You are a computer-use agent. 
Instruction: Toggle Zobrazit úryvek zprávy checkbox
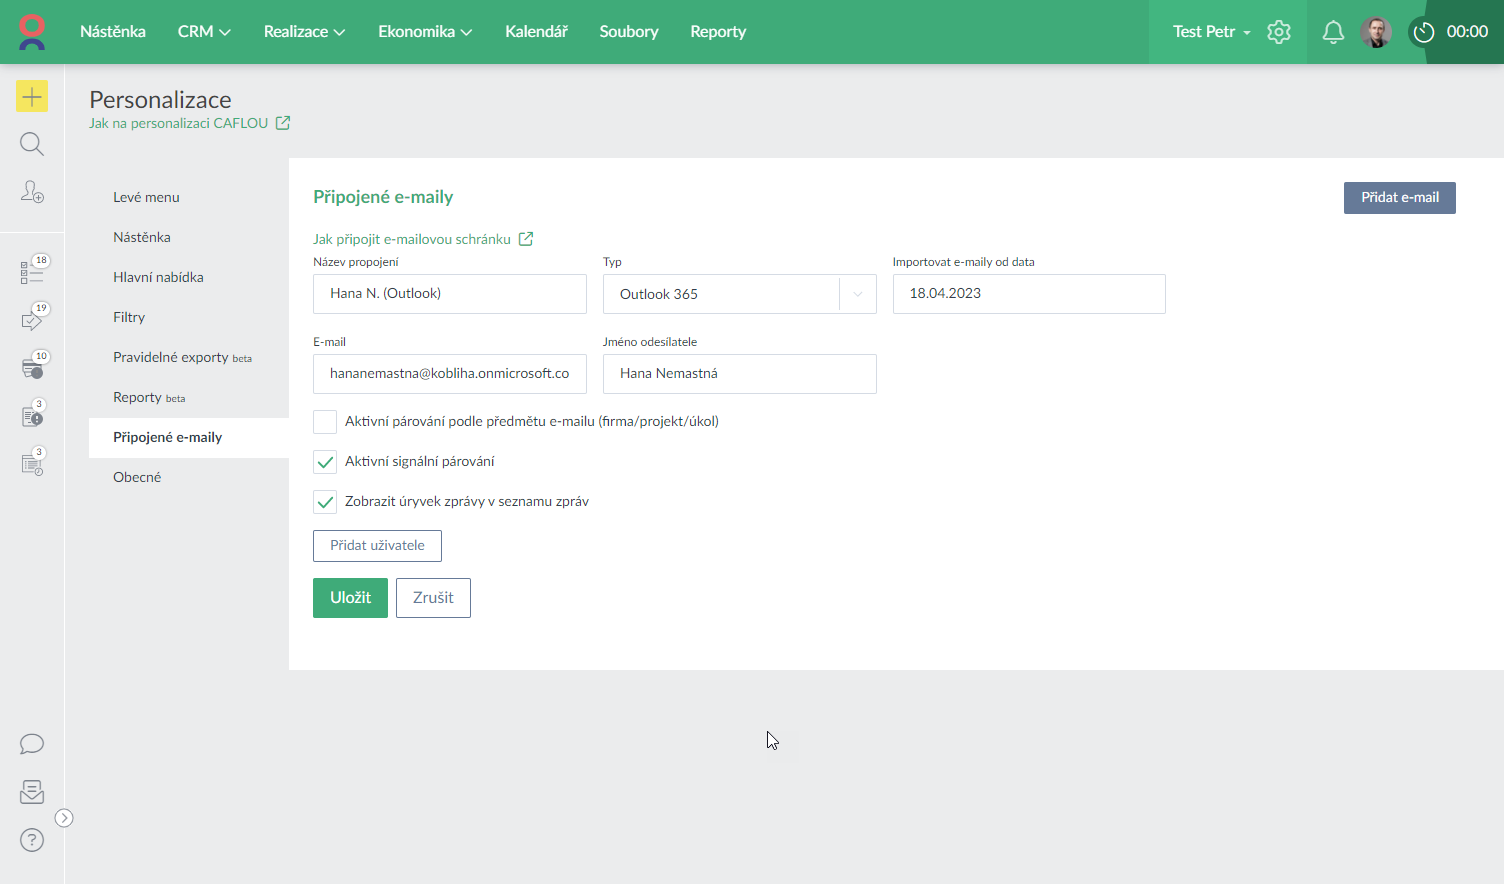point(325,502)
